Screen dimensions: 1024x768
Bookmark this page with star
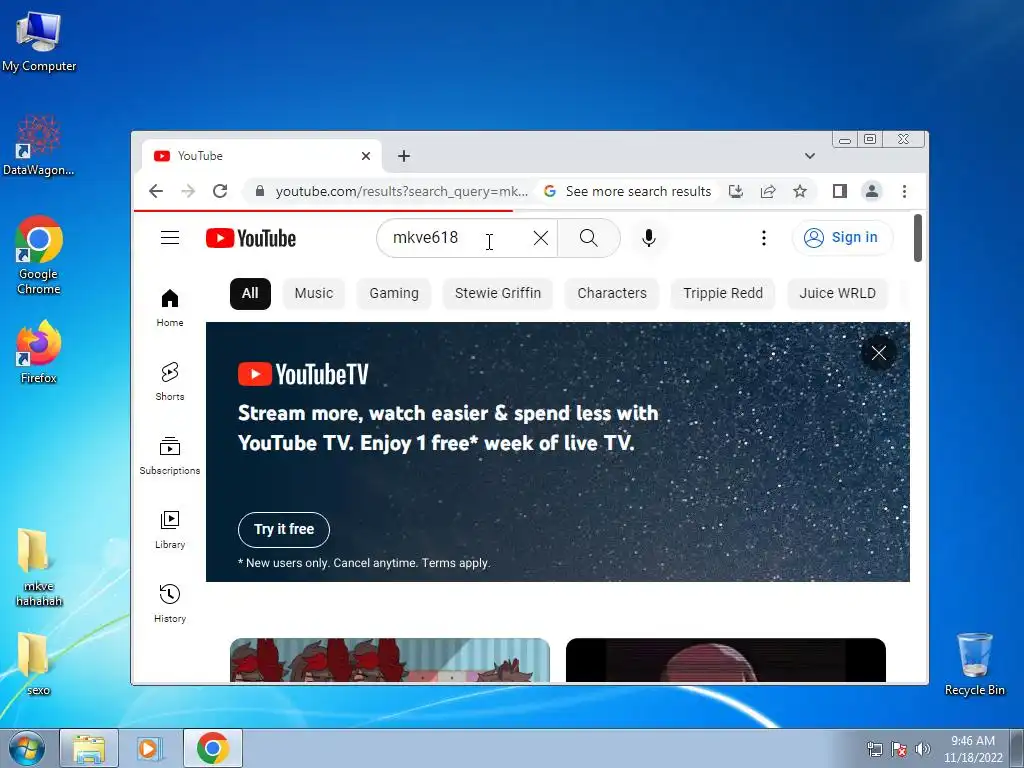[x=800, y=191]
